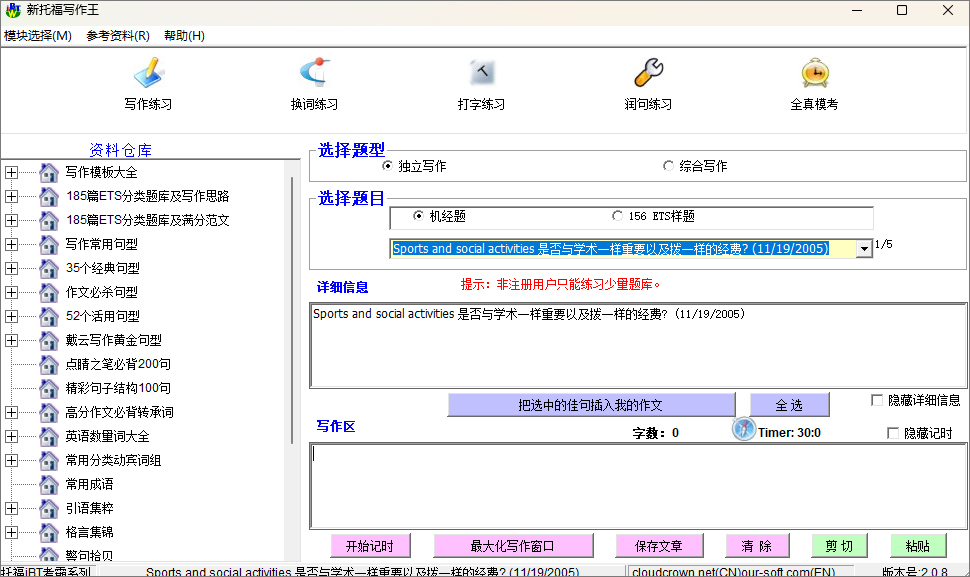
Task: Launch the 打字练习 typing practice icon
Action: (x=482, y=73)
